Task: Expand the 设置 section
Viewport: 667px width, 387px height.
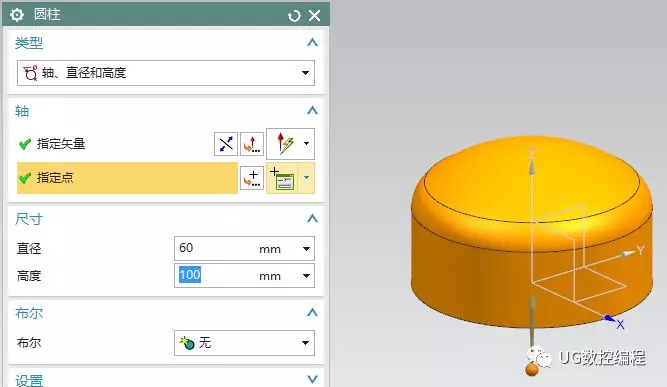Action: click(x=312, y=379)
